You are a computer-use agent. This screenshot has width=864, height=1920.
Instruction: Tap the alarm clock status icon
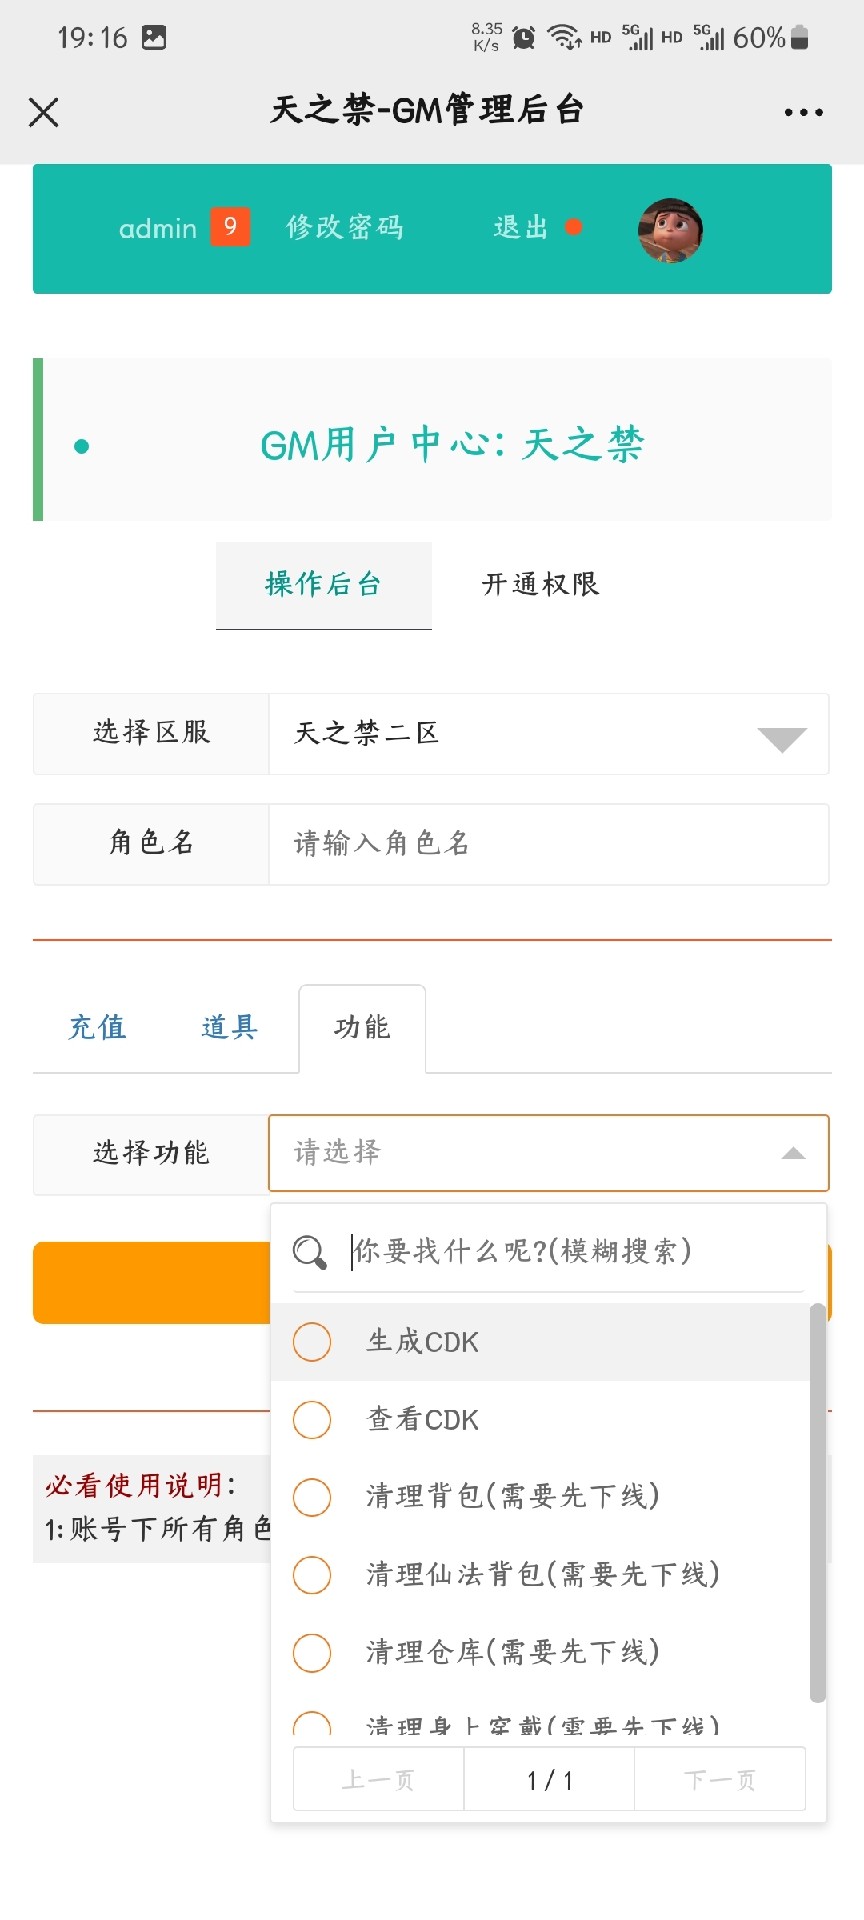[x=523, y=38]
